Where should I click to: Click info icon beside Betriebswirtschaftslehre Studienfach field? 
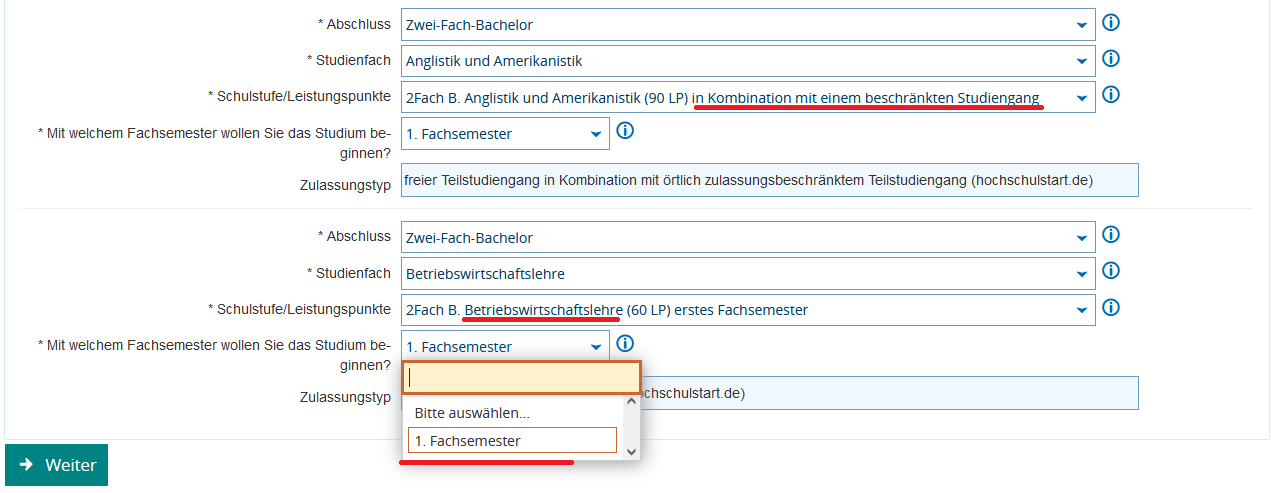click(1110, 271)
